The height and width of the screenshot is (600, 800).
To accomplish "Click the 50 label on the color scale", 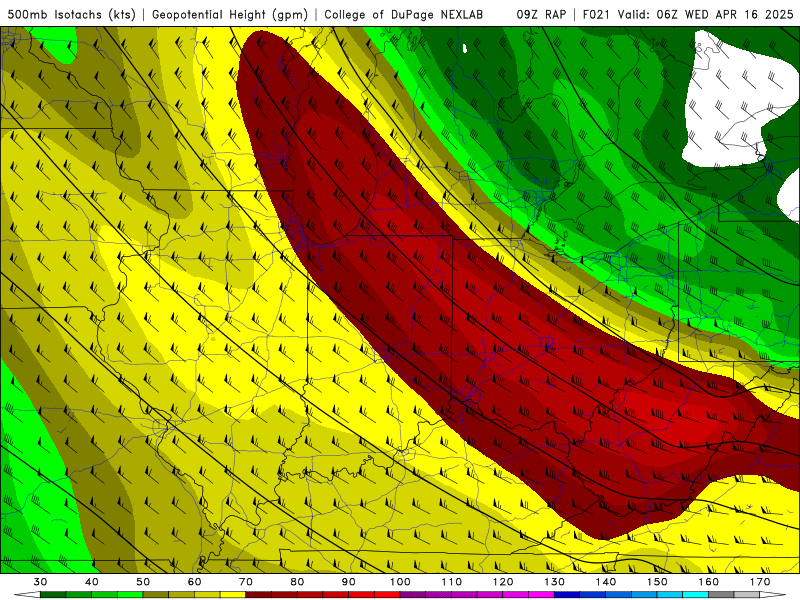I will pyautogui.click(x=143, y=582).
